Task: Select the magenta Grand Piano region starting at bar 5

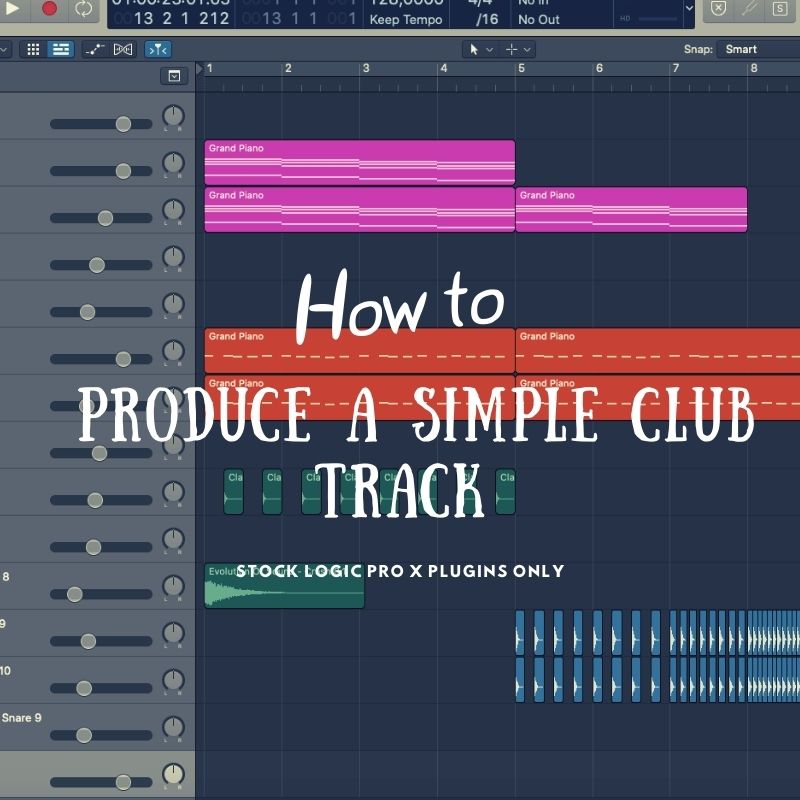Action: 631,210
